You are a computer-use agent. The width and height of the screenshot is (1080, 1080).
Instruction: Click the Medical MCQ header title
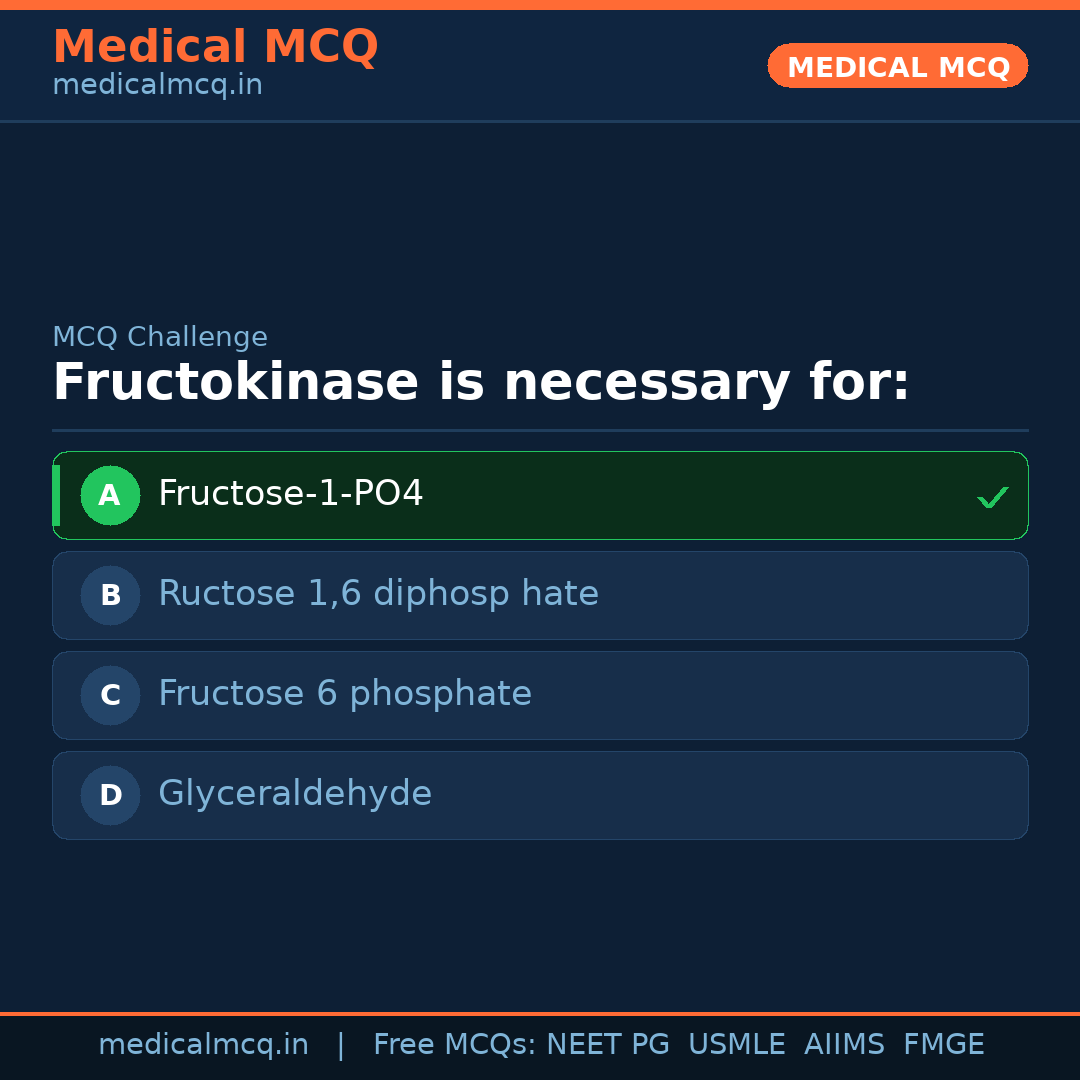[215, 47]
